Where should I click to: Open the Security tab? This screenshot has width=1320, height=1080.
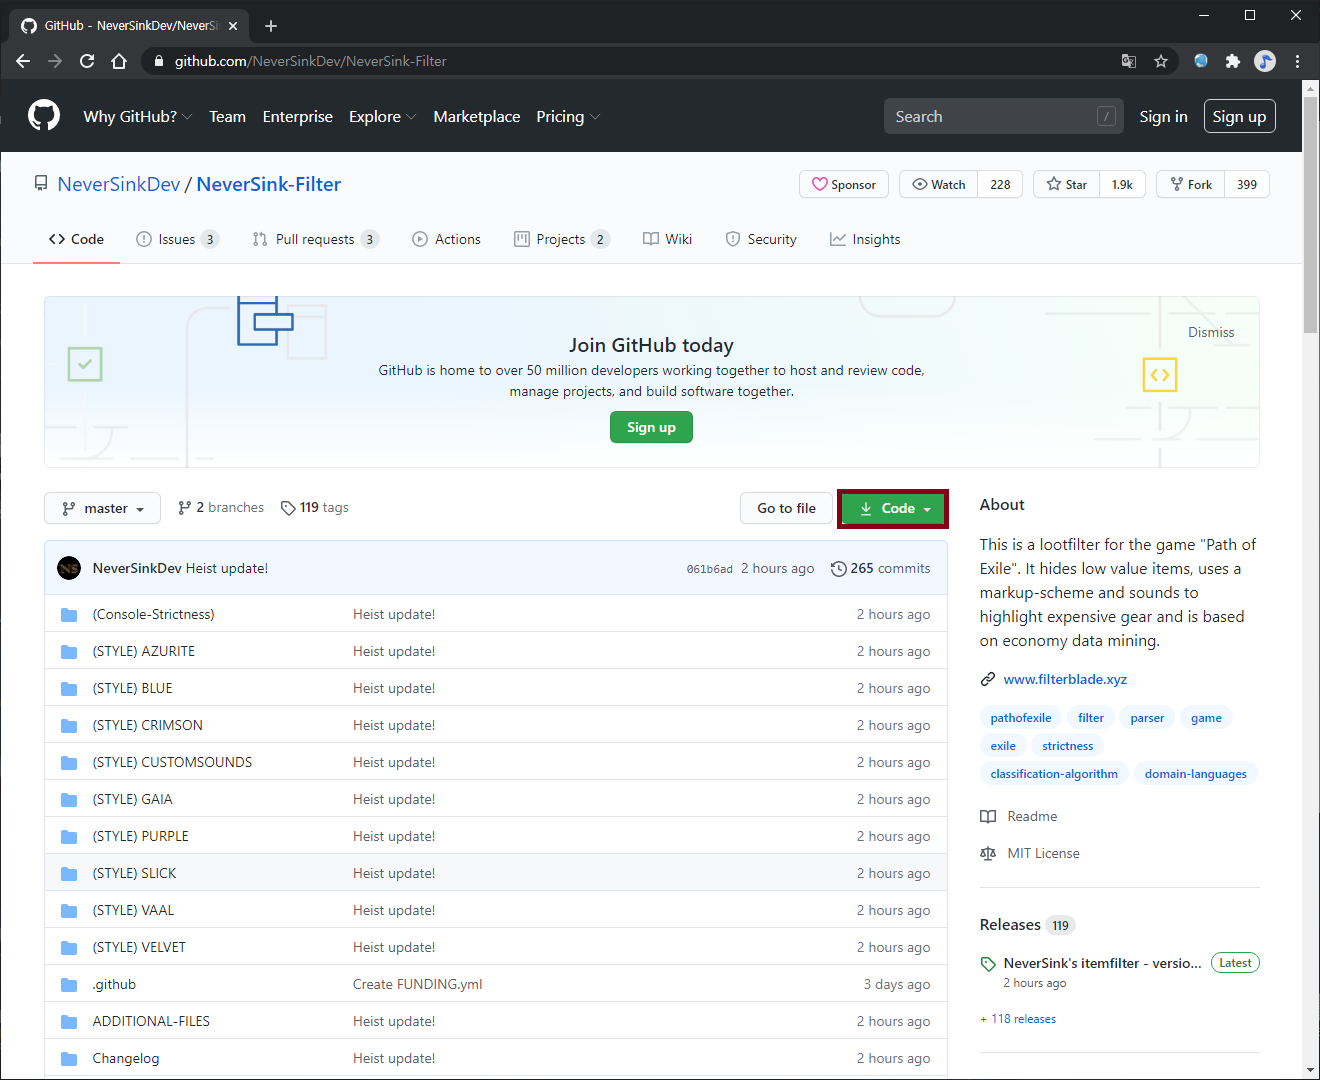pos(761,239)
